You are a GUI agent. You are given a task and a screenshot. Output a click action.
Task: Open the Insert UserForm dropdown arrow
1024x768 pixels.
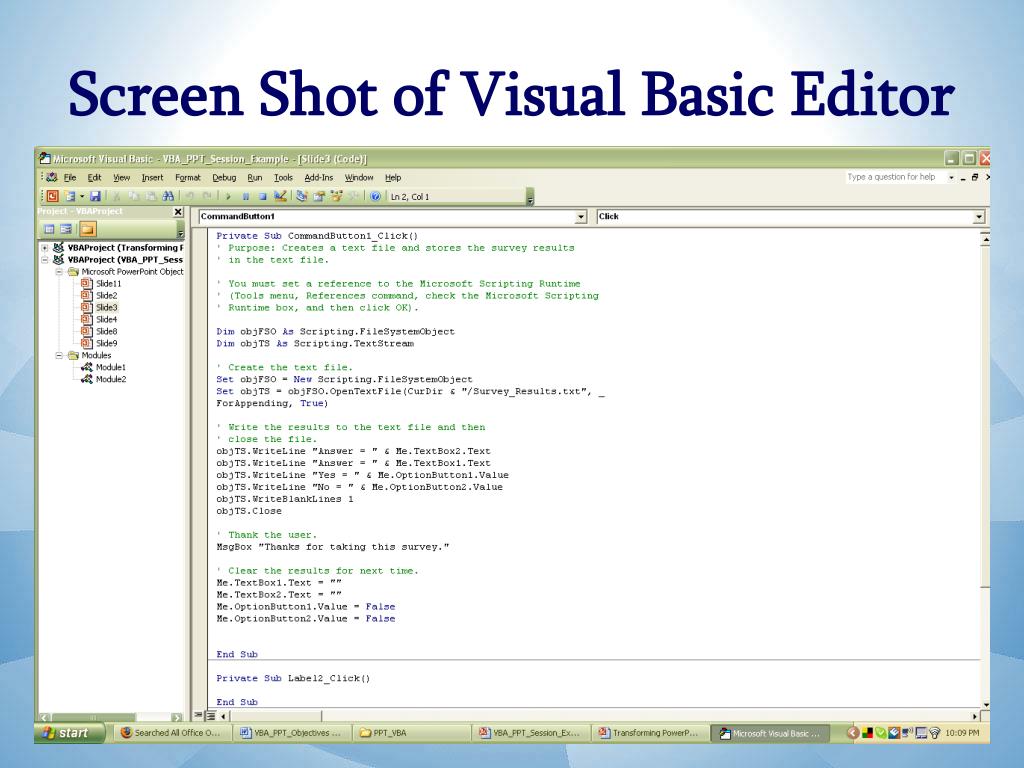(82, 196)
